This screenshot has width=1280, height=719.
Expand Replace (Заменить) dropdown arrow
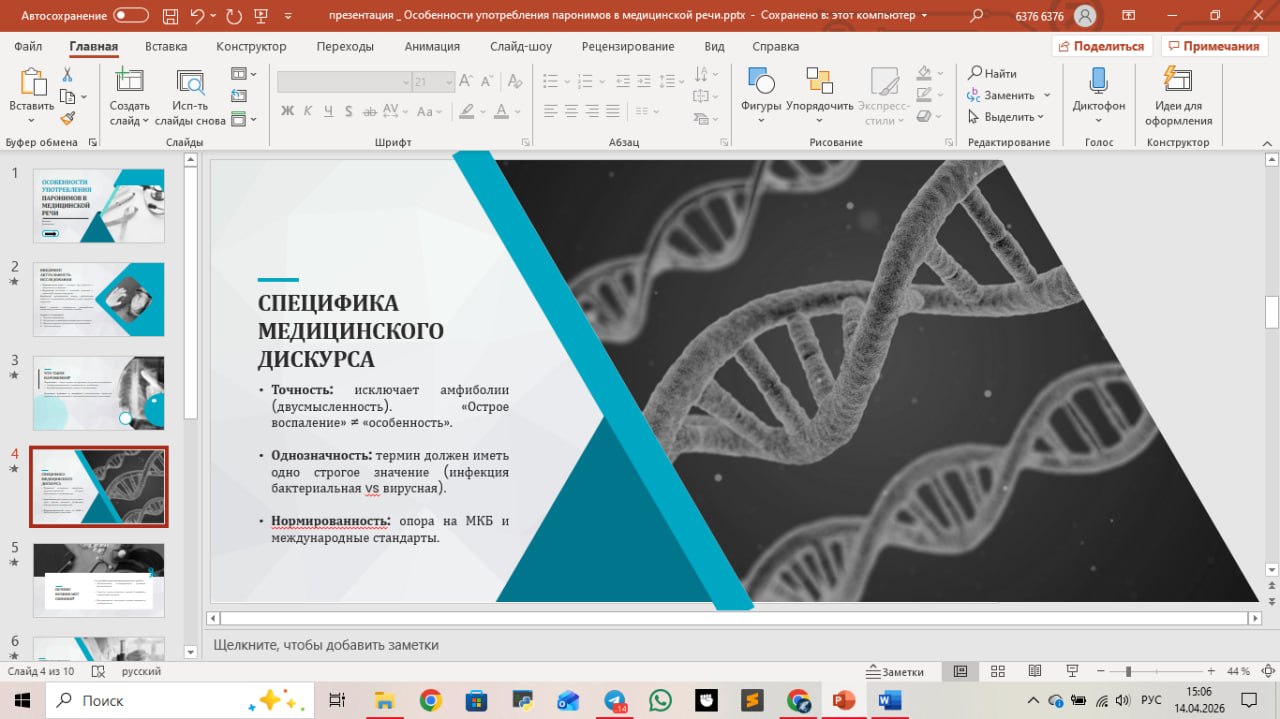point(1047,95)
